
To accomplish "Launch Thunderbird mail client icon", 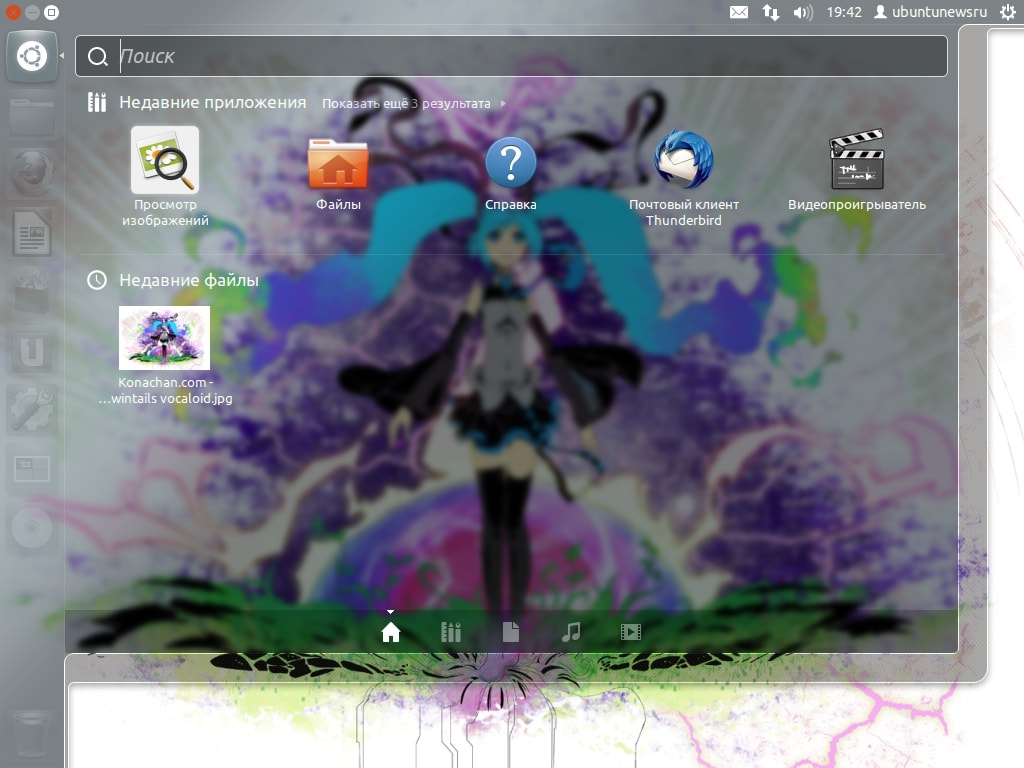I will click(683, 161).
